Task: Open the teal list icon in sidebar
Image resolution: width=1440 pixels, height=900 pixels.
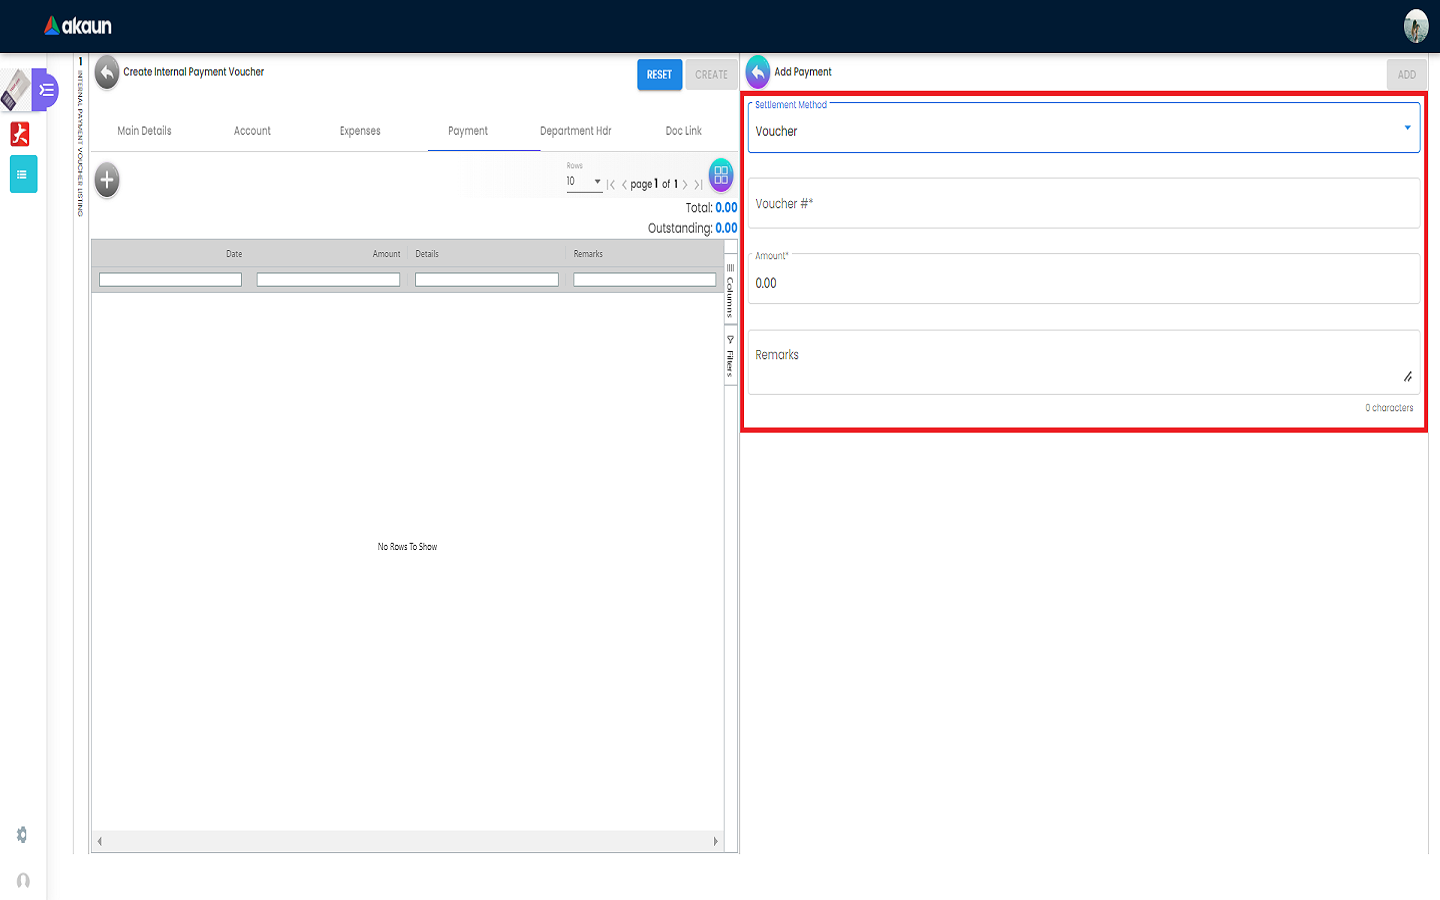Action: 23,175
